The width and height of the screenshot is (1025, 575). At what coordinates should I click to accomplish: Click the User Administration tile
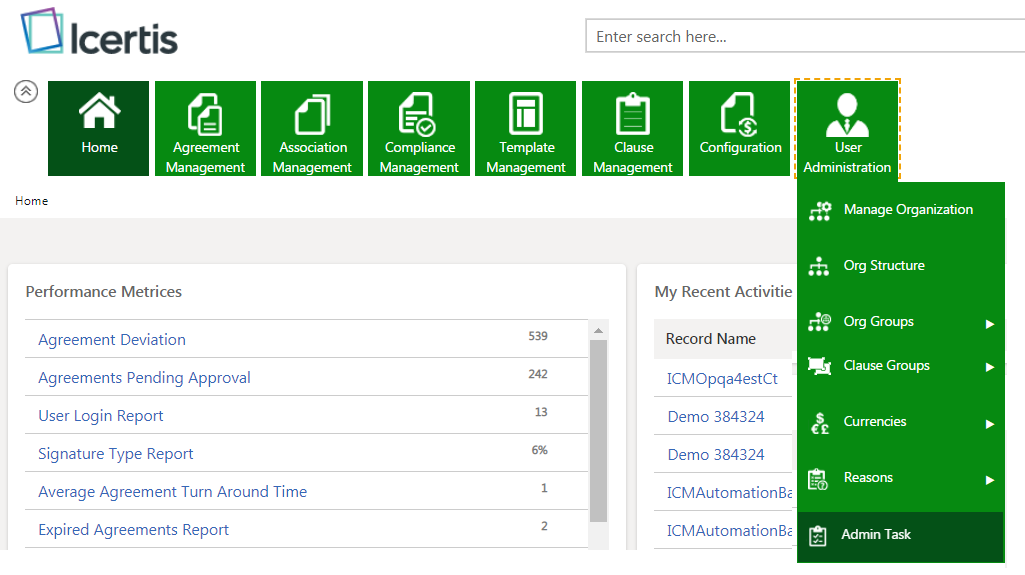click(847, 129)
